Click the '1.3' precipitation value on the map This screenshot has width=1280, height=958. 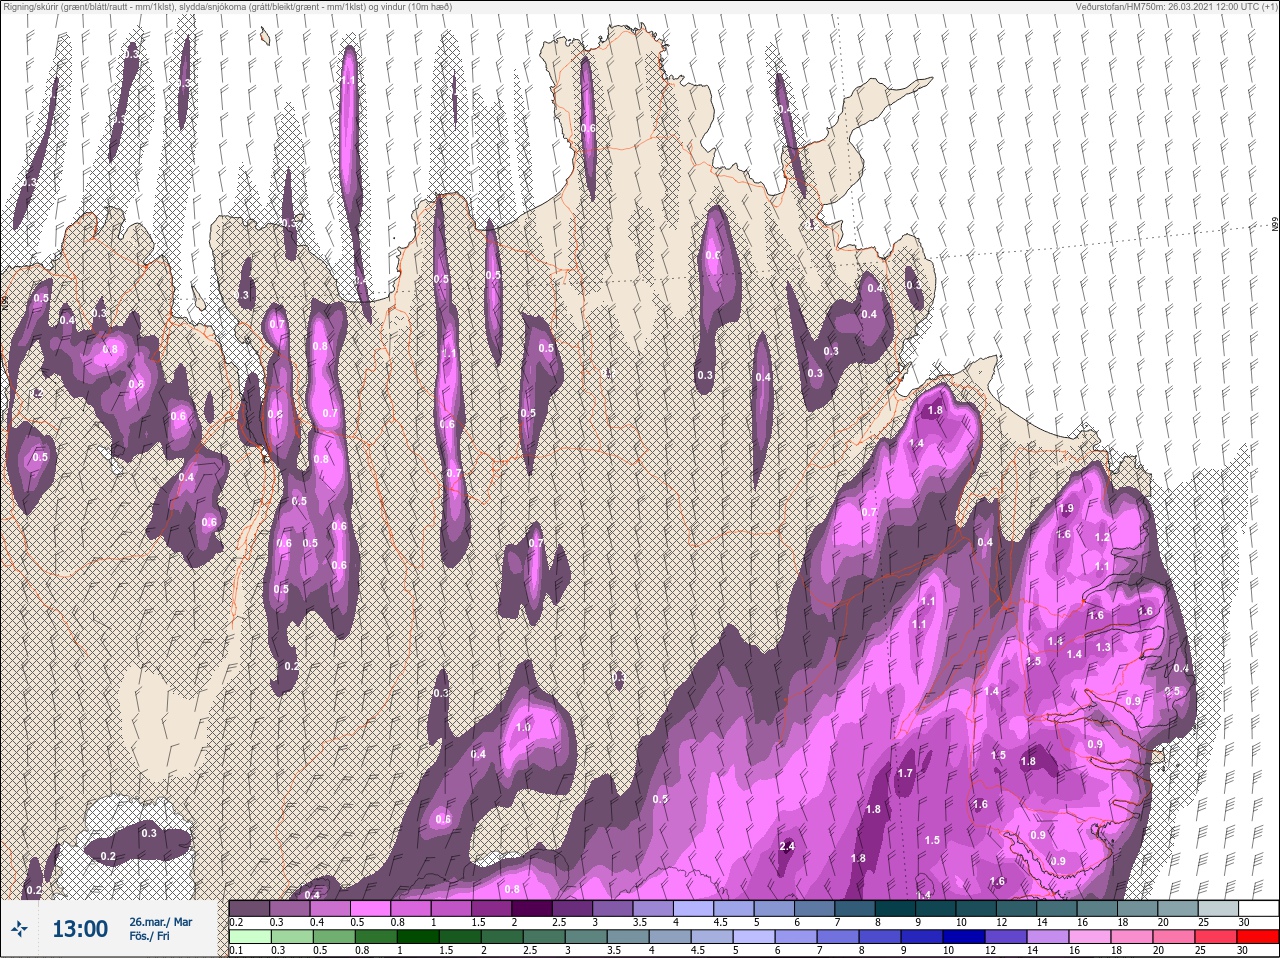tap(1103, 647)
